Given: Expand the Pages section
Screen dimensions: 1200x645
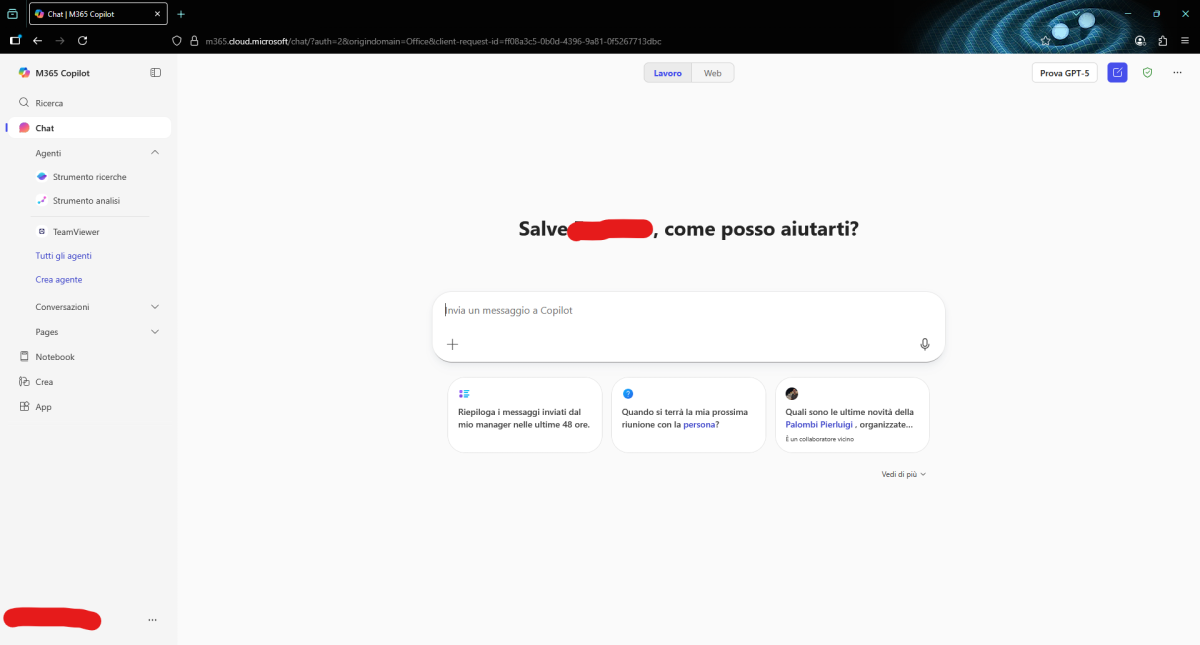Looking at the screenshot, I should (x=155, y=332).
